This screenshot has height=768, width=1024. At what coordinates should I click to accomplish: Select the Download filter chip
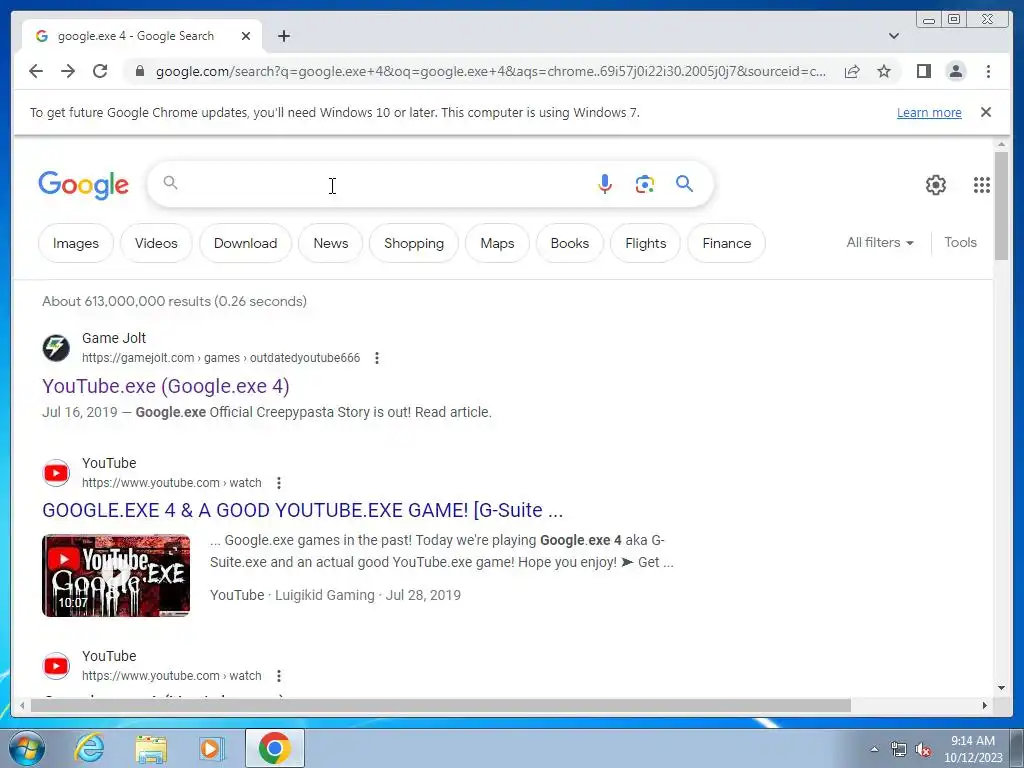point(246,243)
